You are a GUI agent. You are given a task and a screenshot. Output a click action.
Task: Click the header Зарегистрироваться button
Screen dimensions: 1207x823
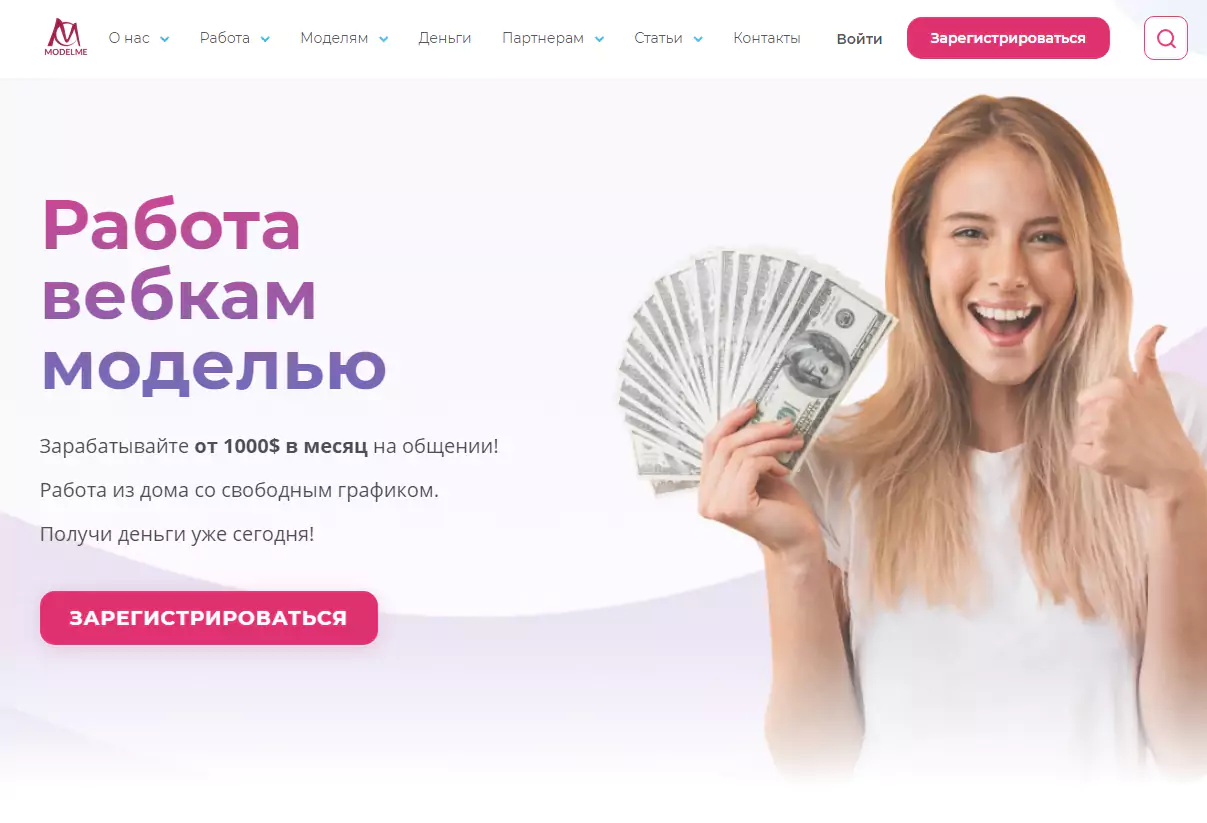point(1008,38)
